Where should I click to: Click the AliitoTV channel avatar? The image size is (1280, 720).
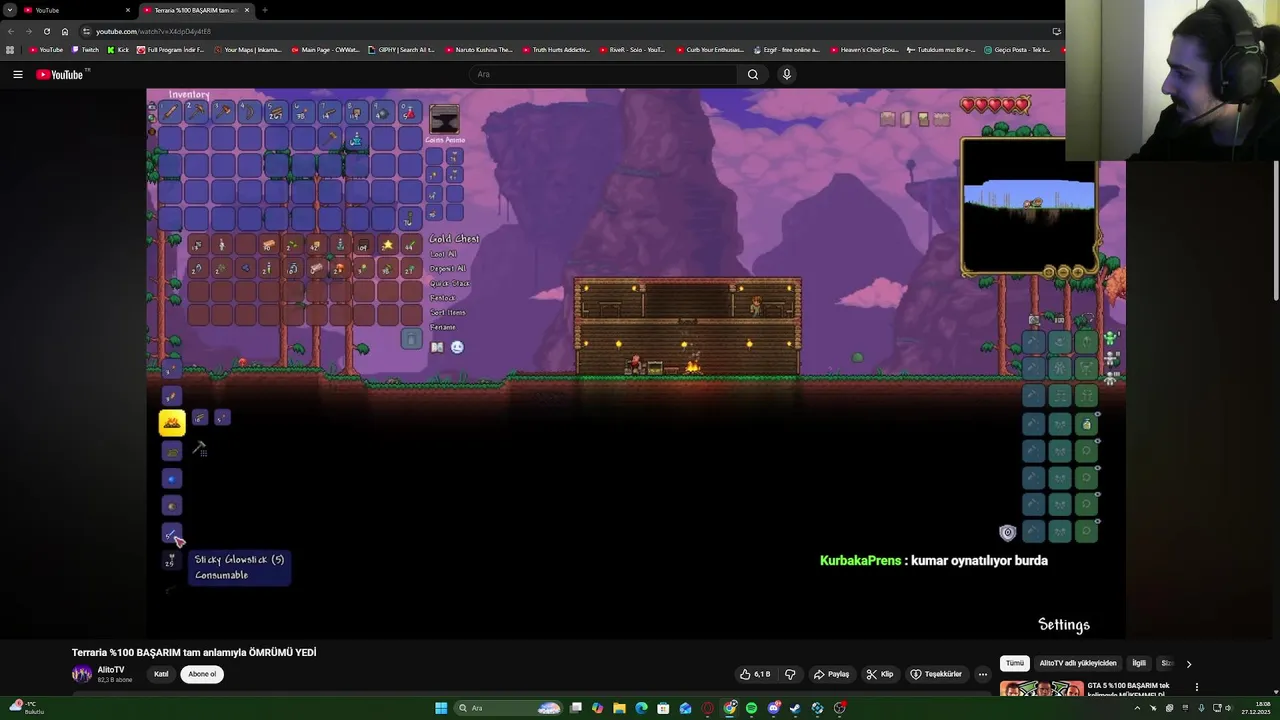tap(82, 674)
